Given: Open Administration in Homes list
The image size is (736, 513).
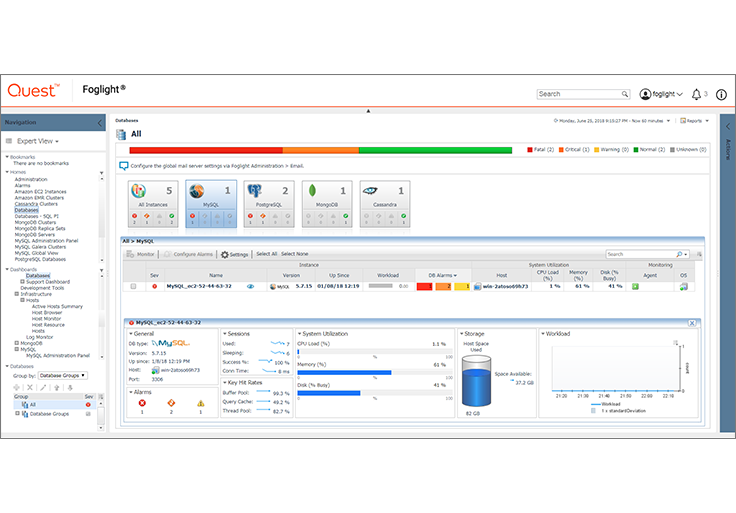Looking at the screenshot, I should [31, 179].
